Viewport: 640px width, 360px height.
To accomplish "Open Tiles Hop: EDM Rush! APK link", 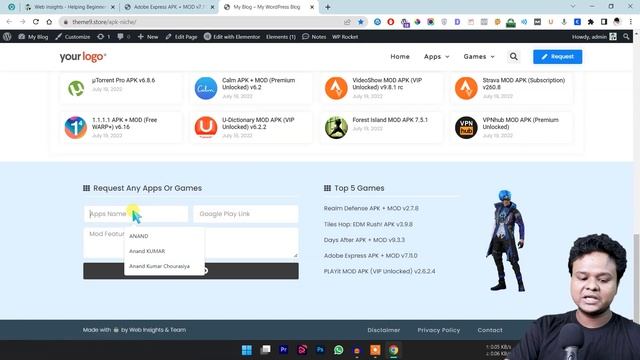I will point(368,224).
